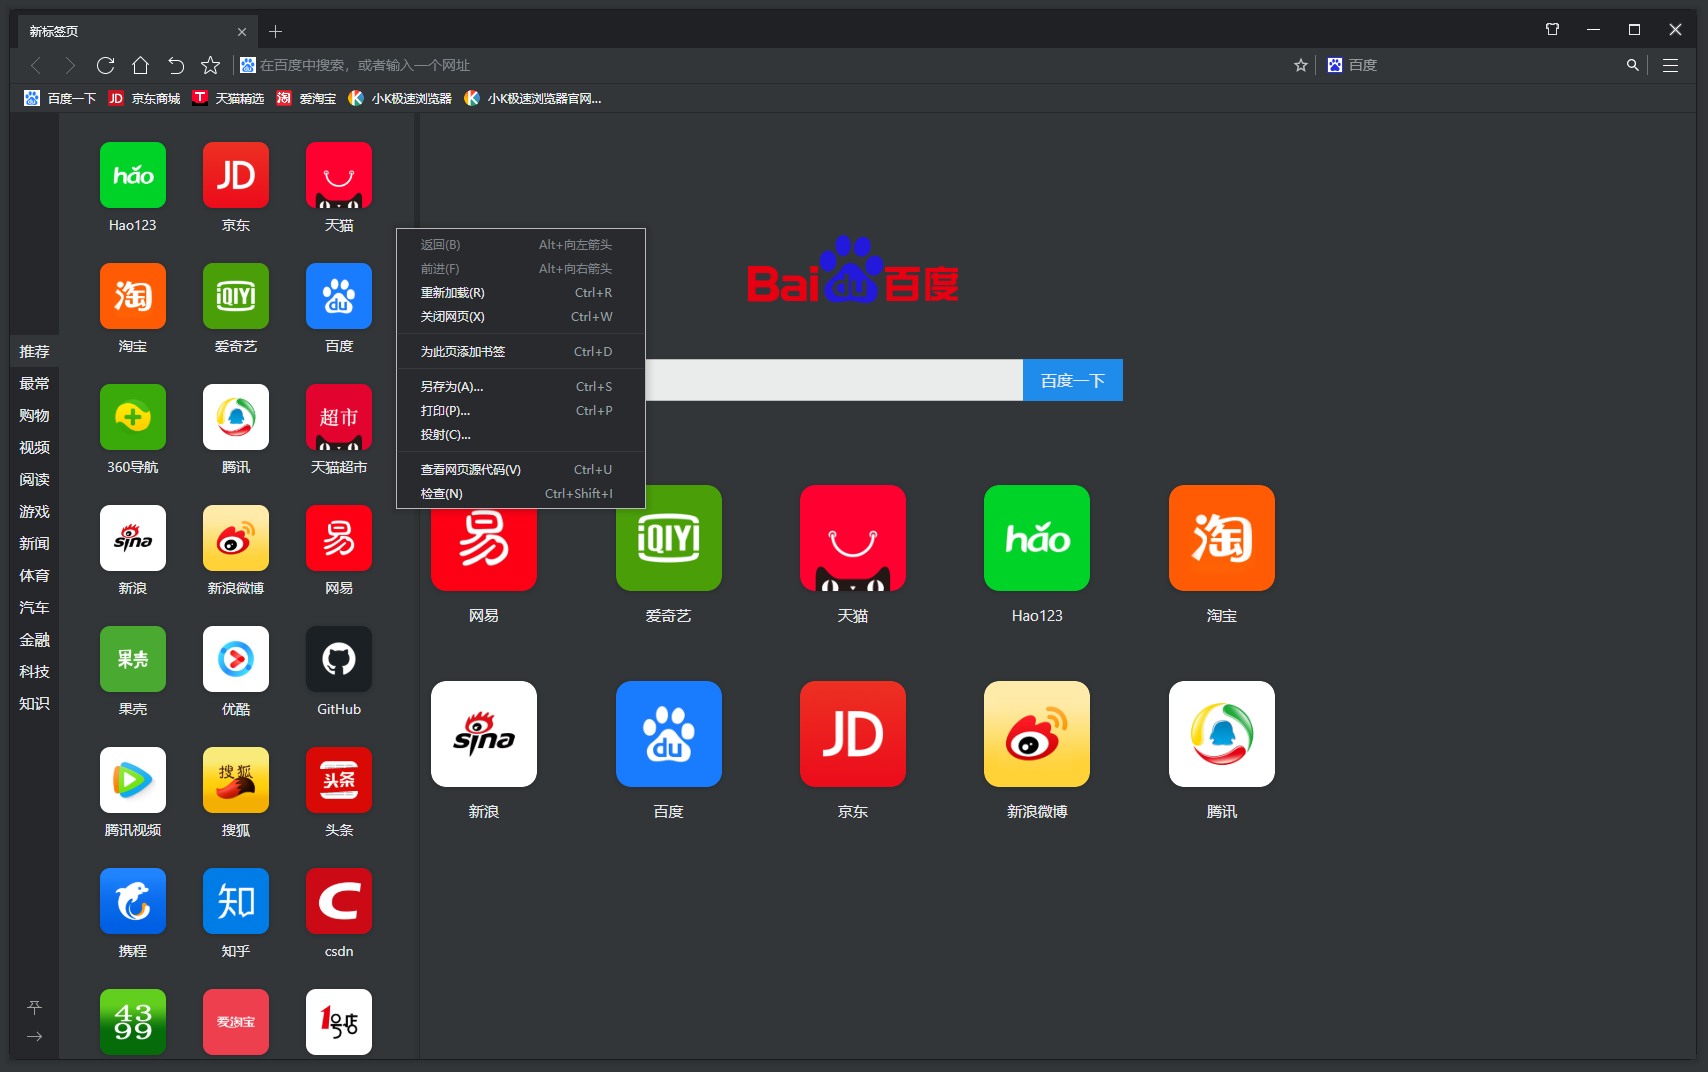Open the 天猫超市 shortcut
1708x1072 pixels.
coord(339,417)
